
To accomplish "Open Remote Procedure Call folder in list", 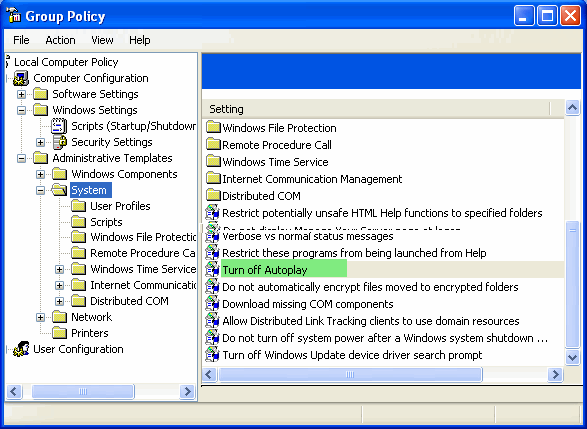I will pyautogui.click(x=277, y=145).
